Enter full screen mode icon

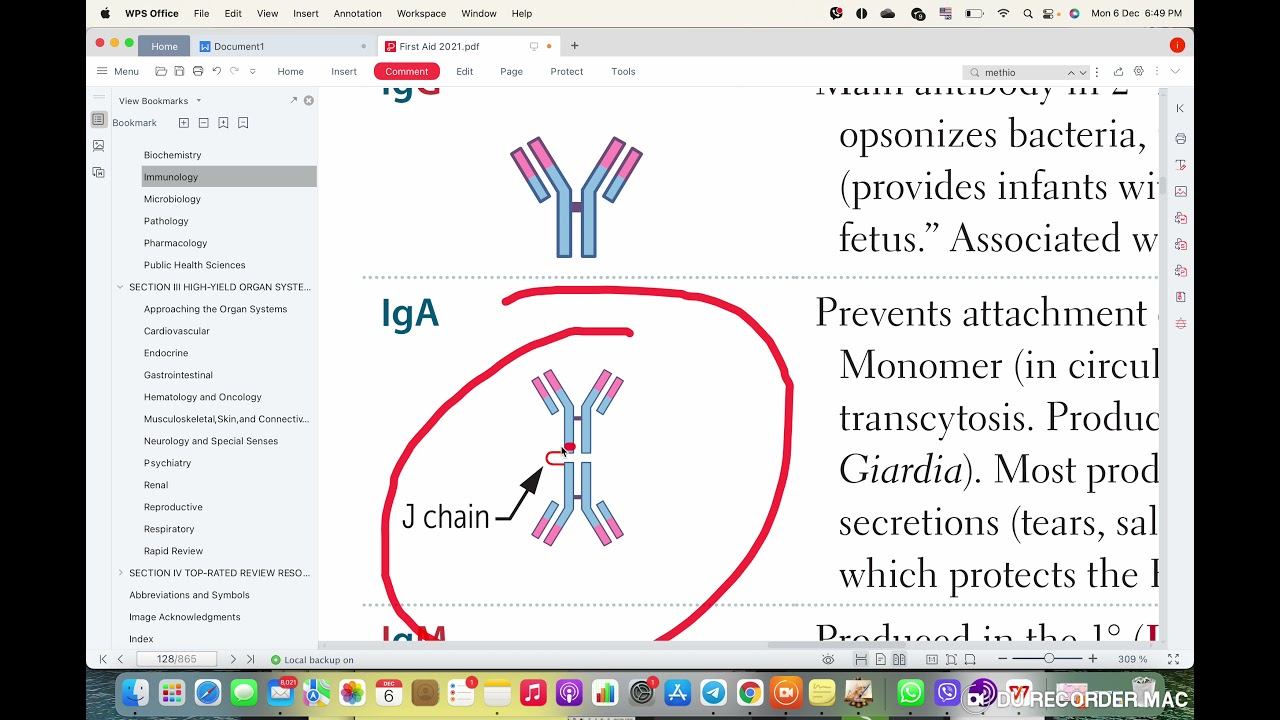pyautogui.click(x=1174, y=659)
